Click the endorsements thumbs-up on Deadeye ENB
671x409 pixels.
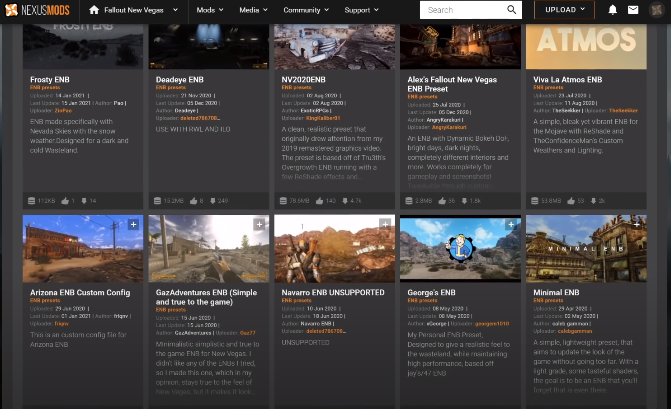pyautogui.click(x=193, y=201)
